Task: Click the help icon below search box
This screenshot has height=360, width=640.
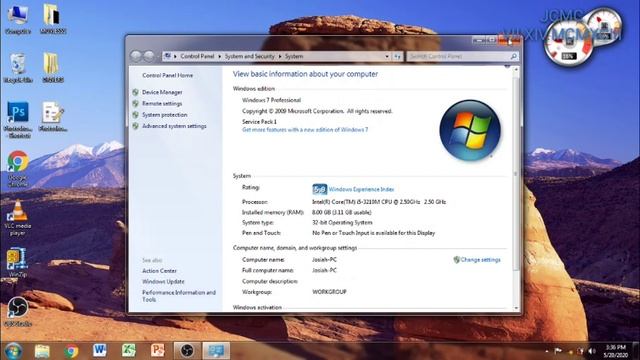Action: [x=507, y=67]
